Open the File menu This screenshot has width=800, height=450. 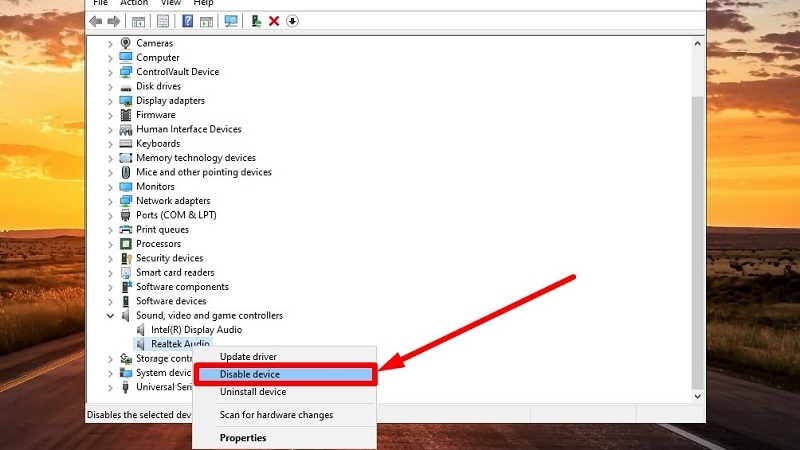tap(101, 3)
